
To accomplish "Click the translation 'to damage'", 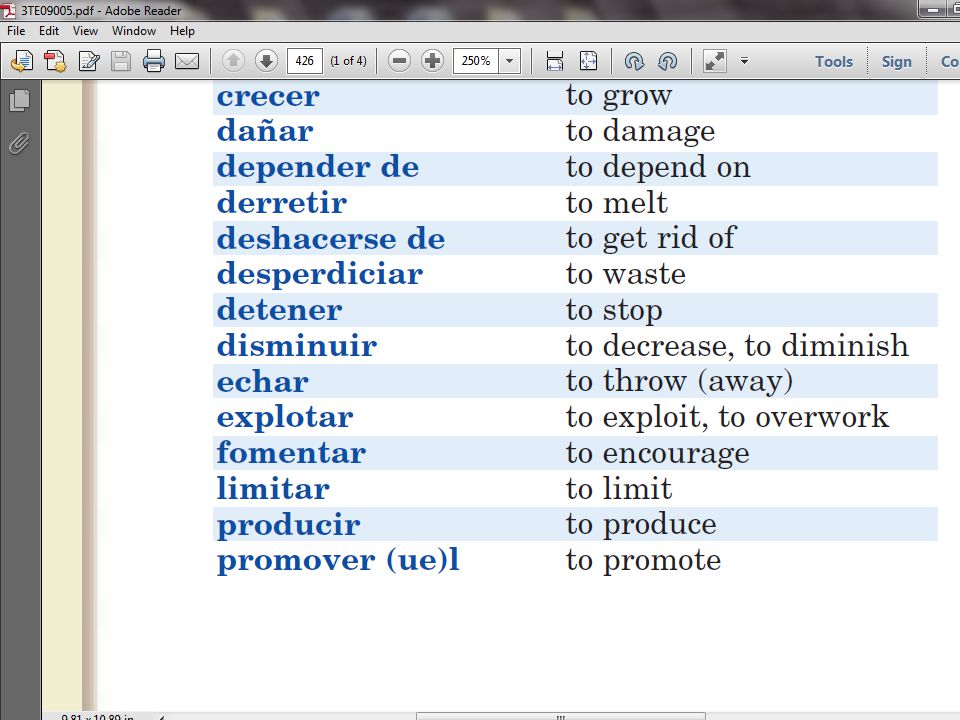I will point(640,132).
